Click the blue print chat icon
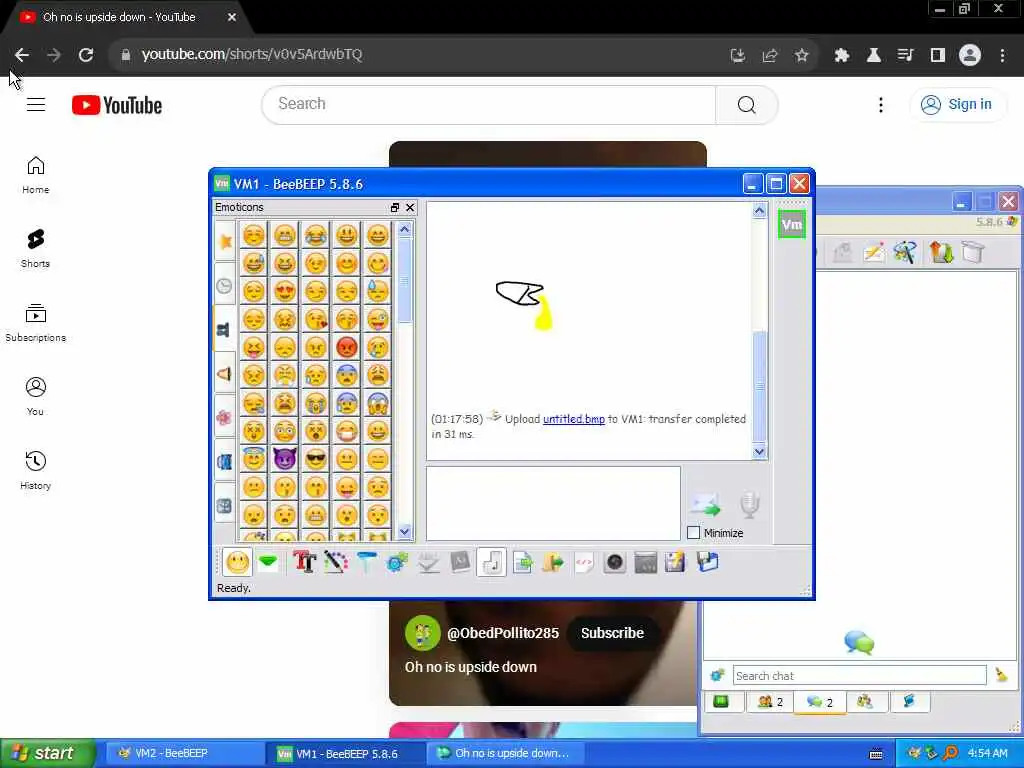This screenshot has height=768, width=1024. point(707,562)
